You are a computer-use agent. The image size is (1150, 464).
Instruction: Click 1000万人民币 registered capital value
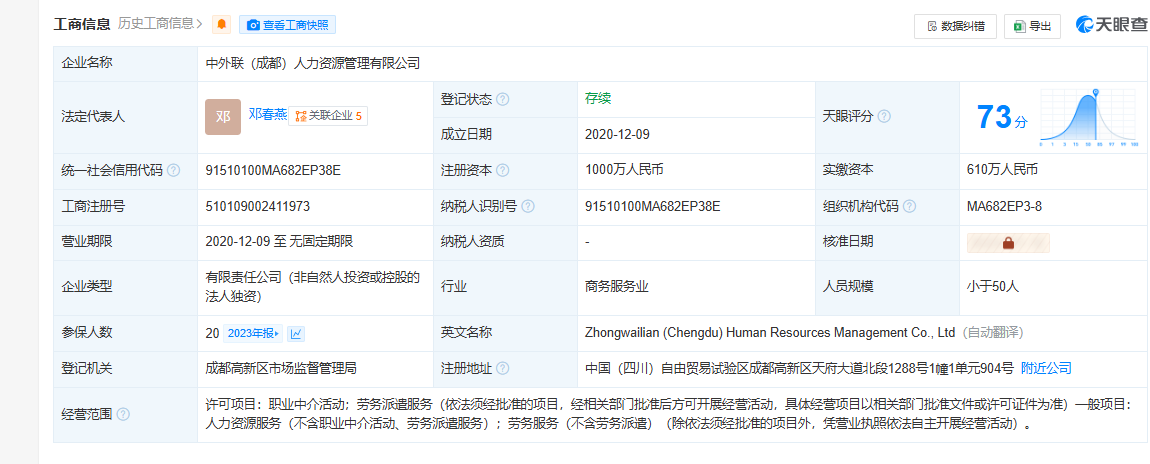(624, 170)
